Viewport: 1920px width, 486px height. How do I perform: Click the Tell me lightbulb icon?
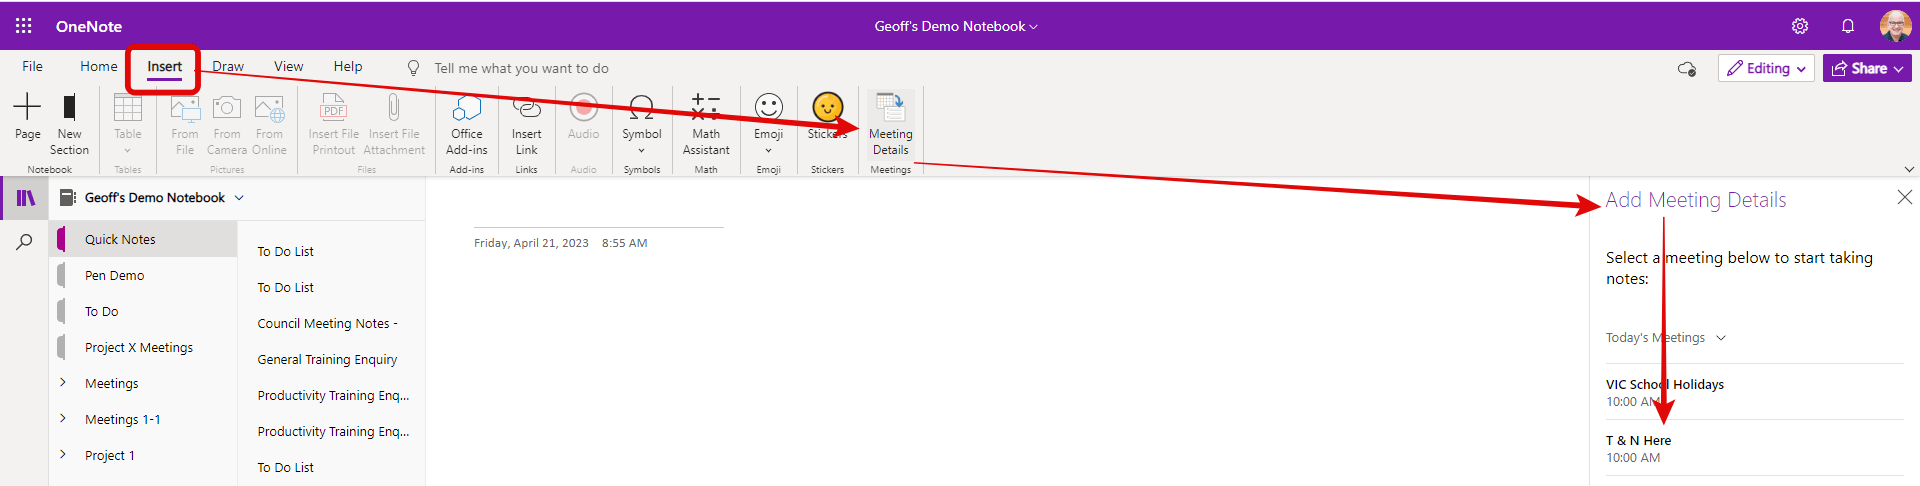tap(413, 68)
